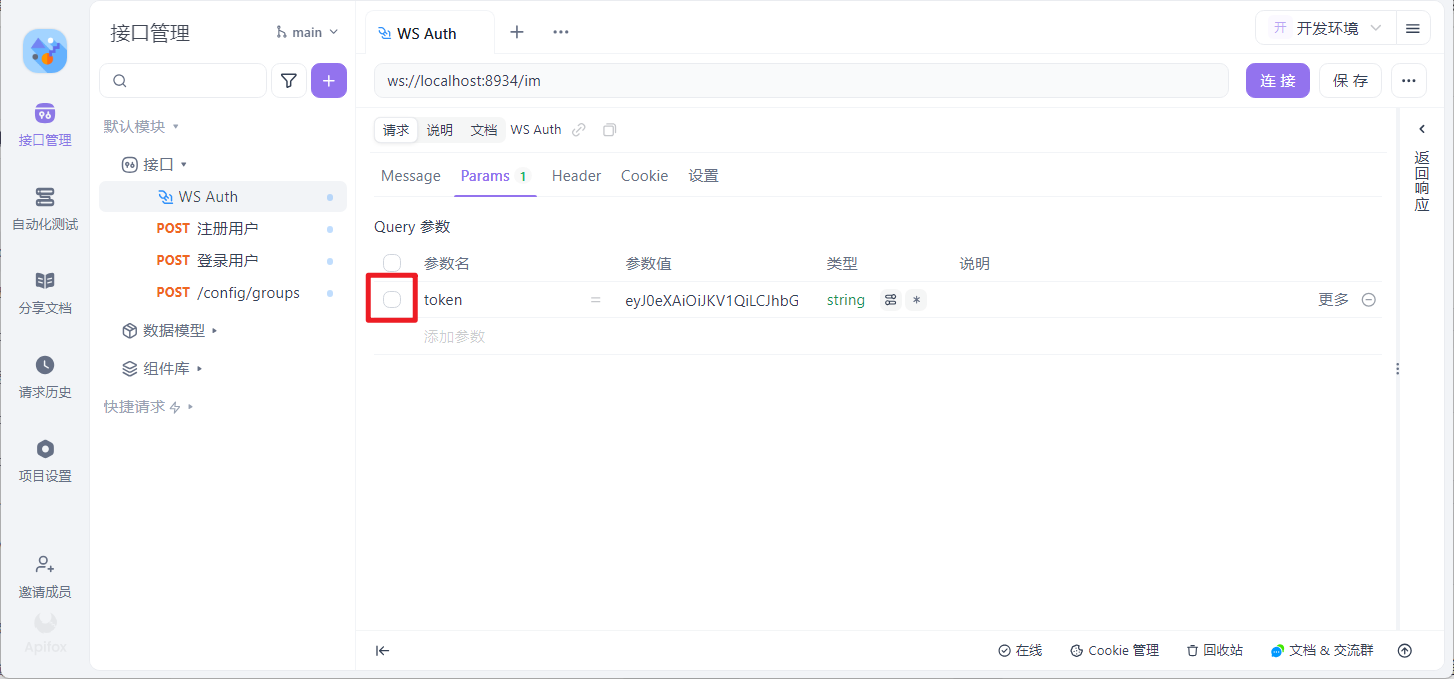
Task: Open the 接口管理 sidebar section
Action: click(x=45, y=125)
